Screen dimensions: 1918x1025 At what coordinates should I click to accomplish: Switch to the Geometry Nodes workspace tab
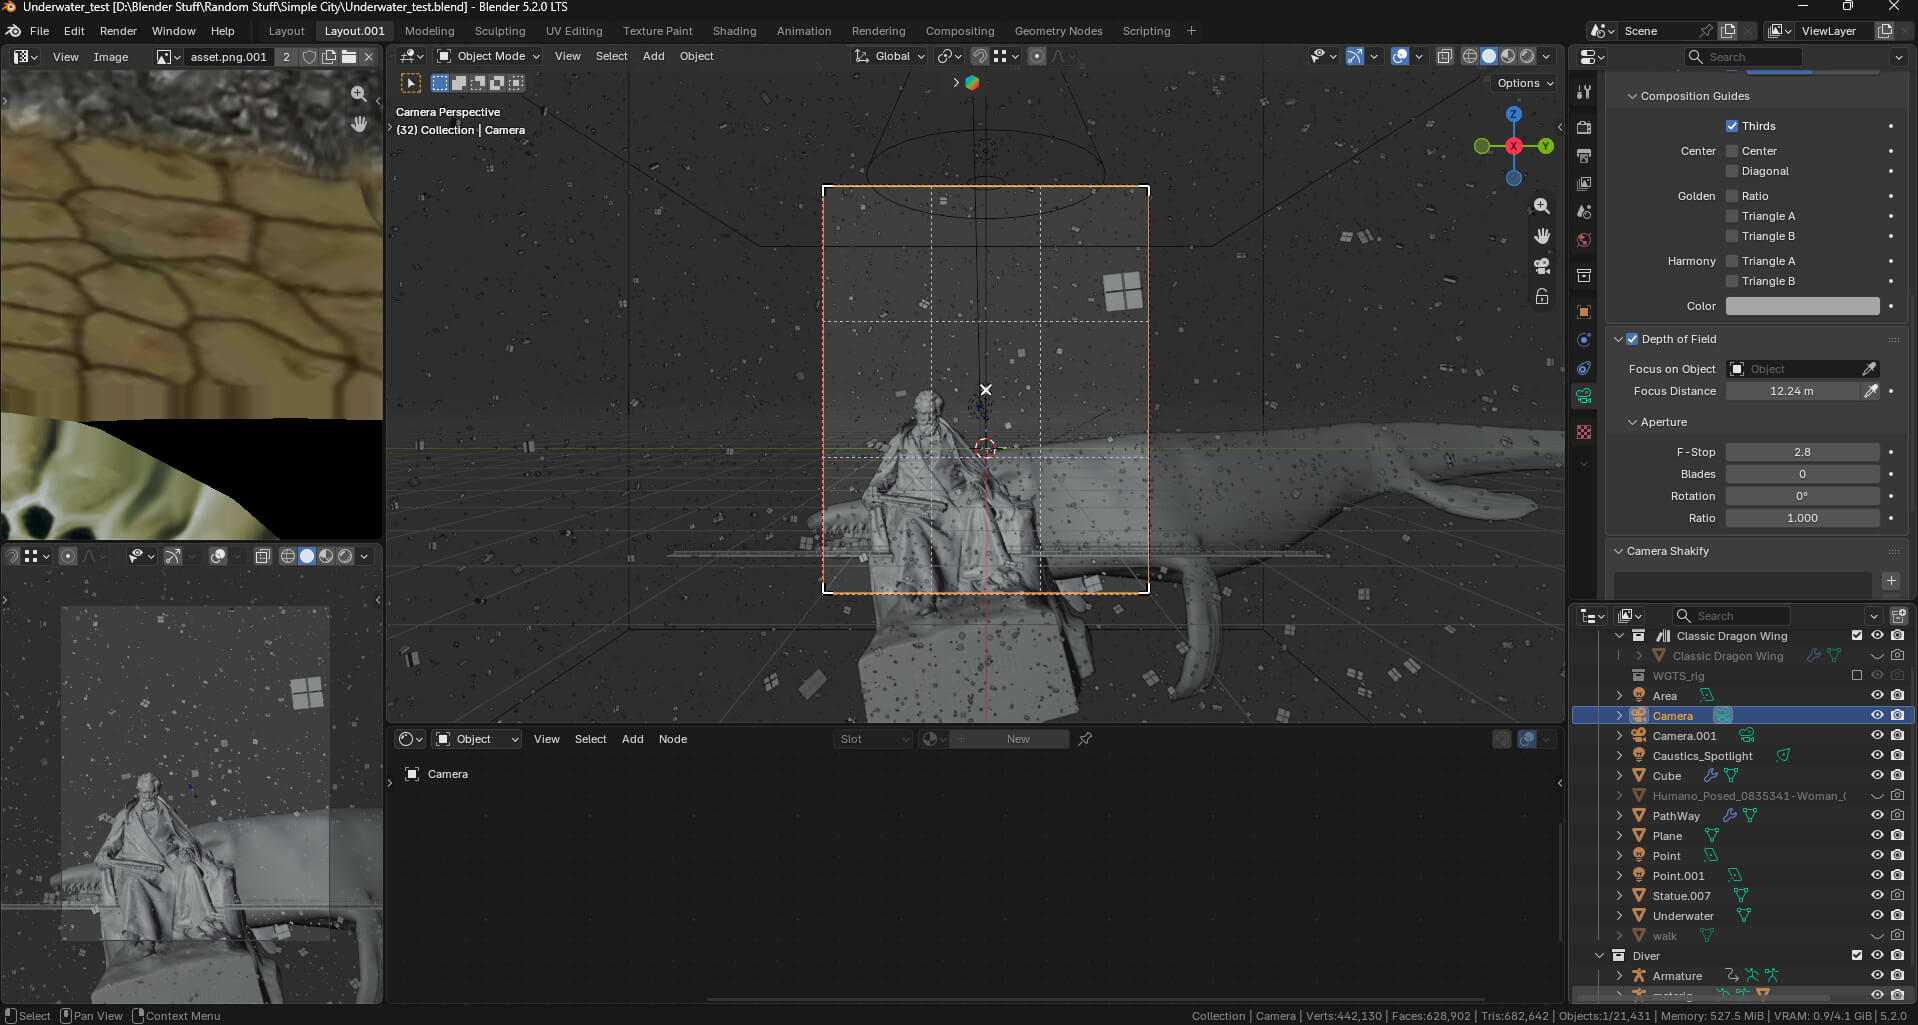coord(1058,31)
